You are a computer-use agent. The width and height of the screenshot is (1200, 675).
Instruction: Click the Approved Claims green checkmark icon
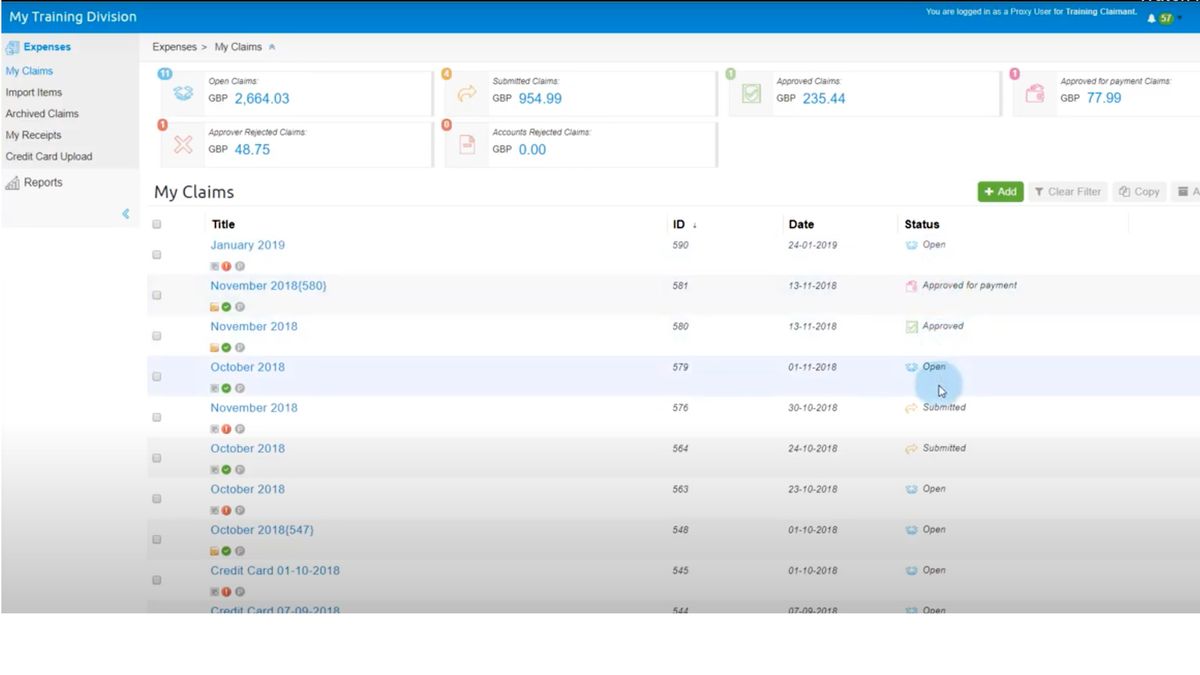pos(750,92)
